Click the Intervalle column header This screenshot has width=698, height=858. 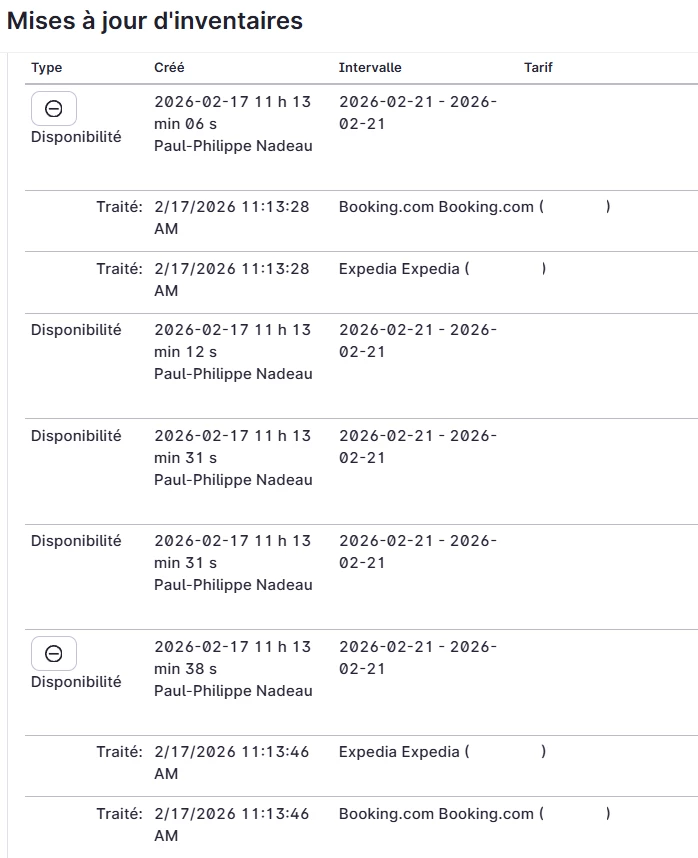tap(370, 68)
